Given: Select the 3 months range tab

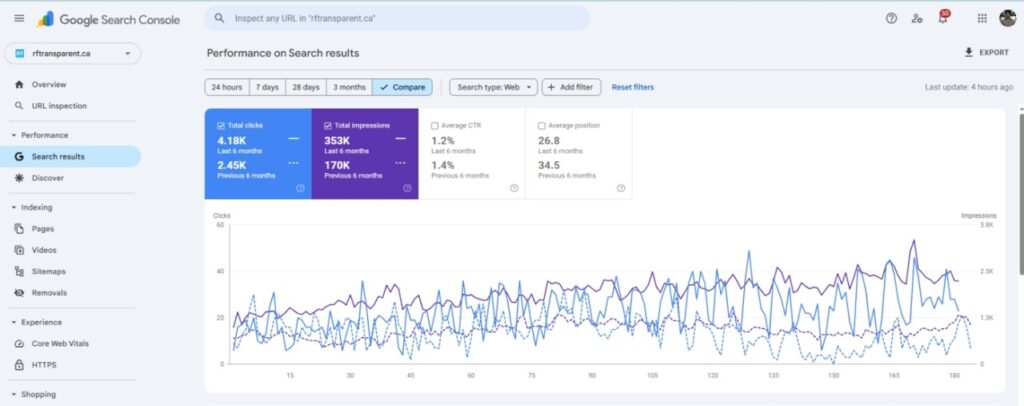Looking at the screenshot, I should 349,87.
